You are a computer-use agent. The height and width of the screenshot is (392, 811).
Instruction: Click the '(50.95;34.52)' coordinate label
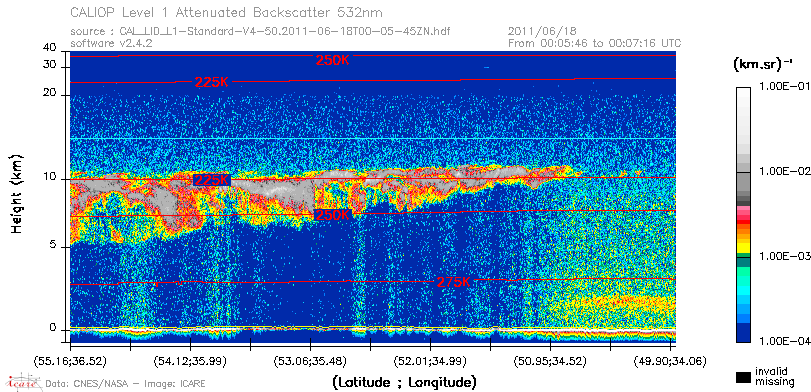(551, 361)
